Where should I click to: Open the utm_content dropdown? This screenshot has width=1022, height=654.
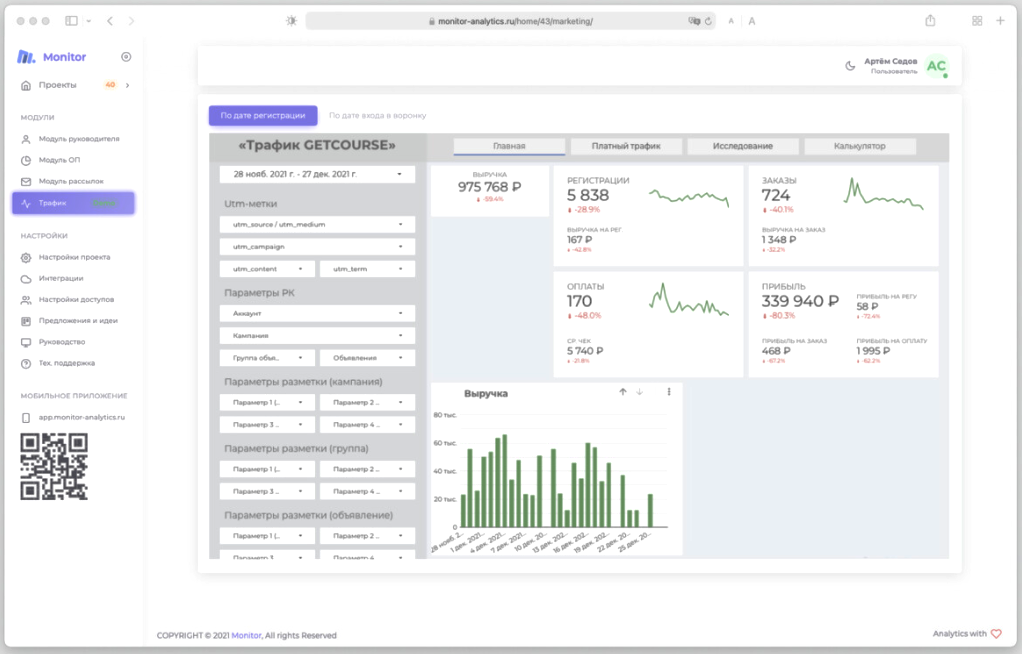(x=267, y=269)
